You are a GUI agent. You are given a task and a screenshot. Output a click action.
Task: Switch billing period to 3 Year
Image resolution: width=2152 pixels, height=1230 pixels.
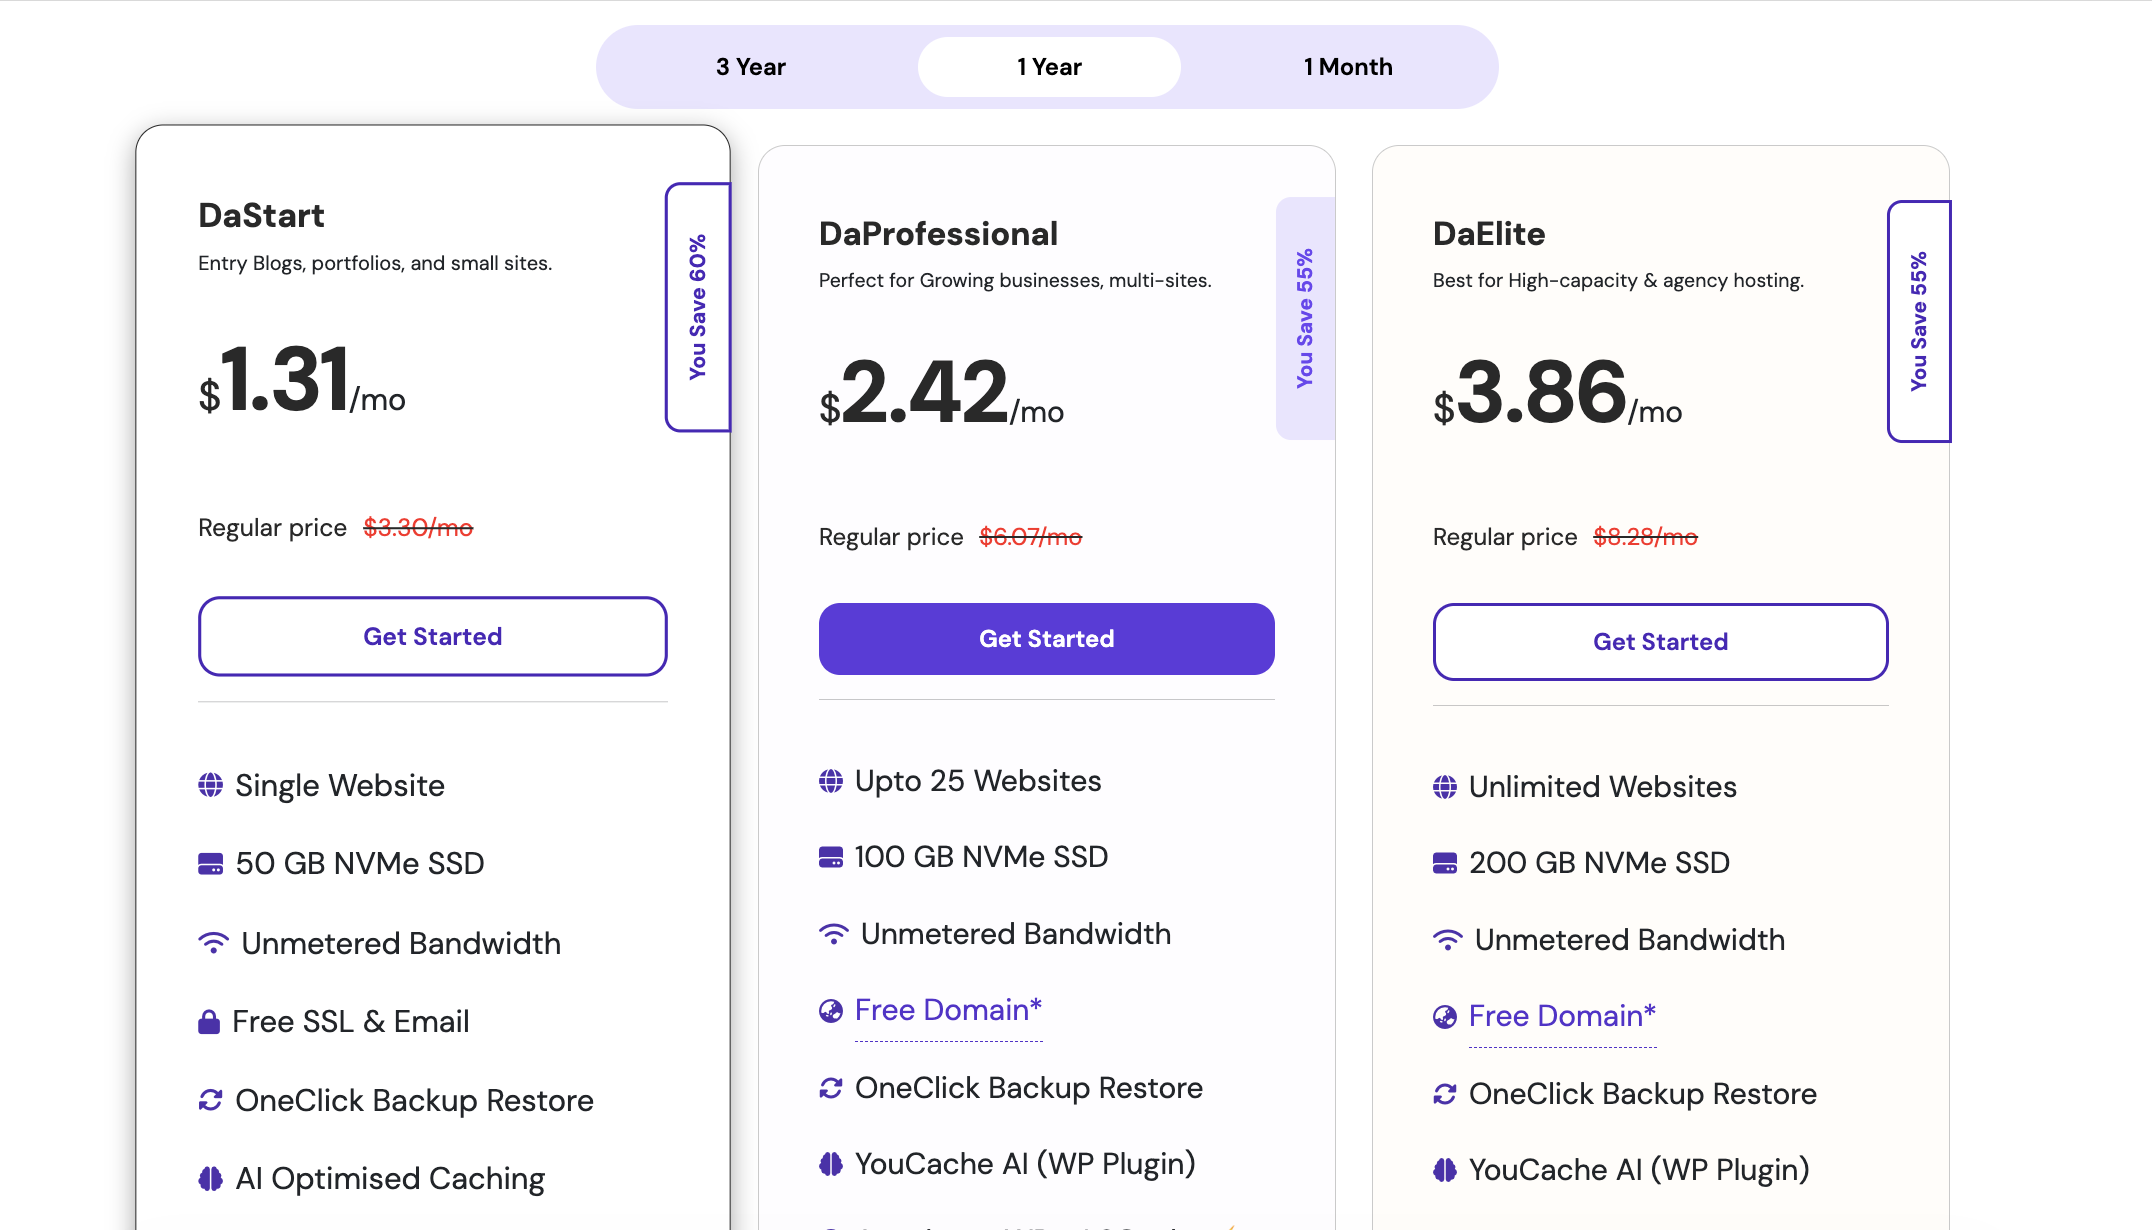750,67
